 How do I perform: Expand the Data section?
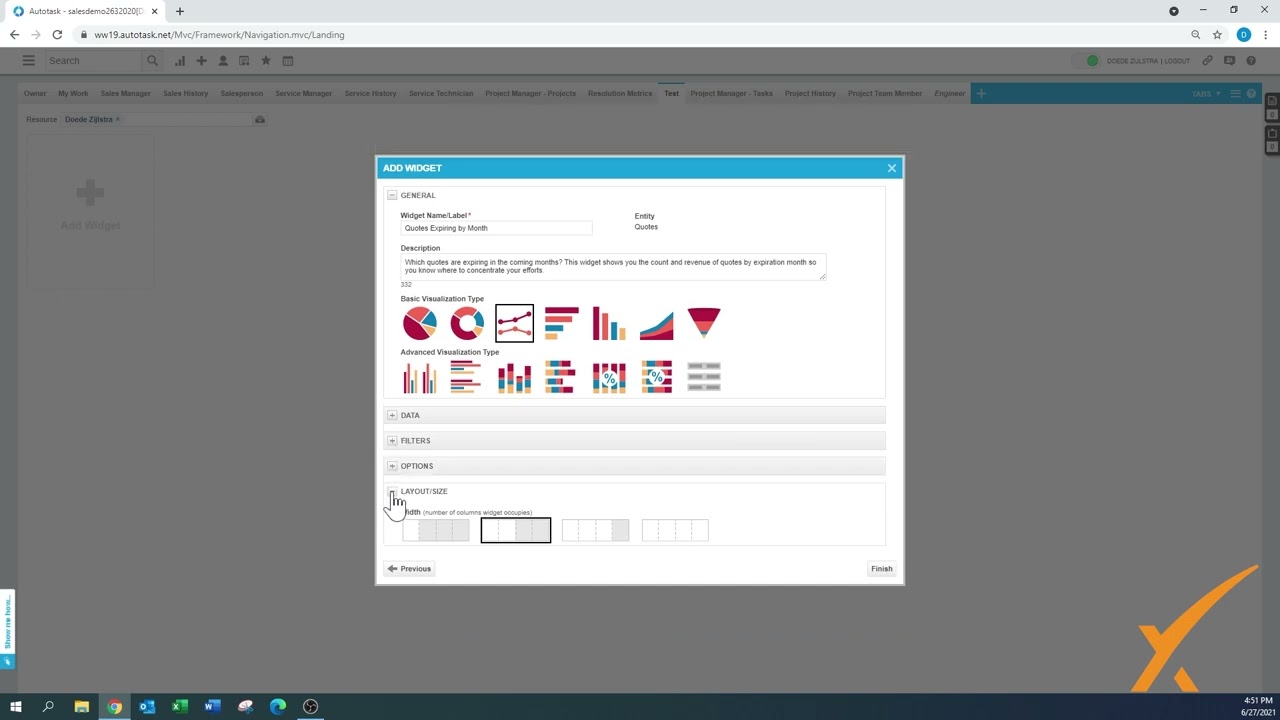pyautogui.click(x=392, y=415)
